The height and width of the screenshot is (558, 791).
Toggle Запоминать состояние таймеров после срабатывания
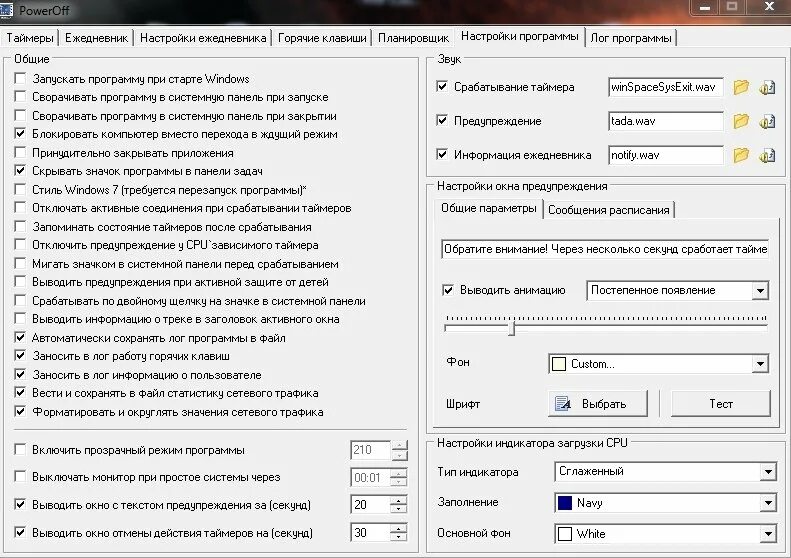[20, 227]
